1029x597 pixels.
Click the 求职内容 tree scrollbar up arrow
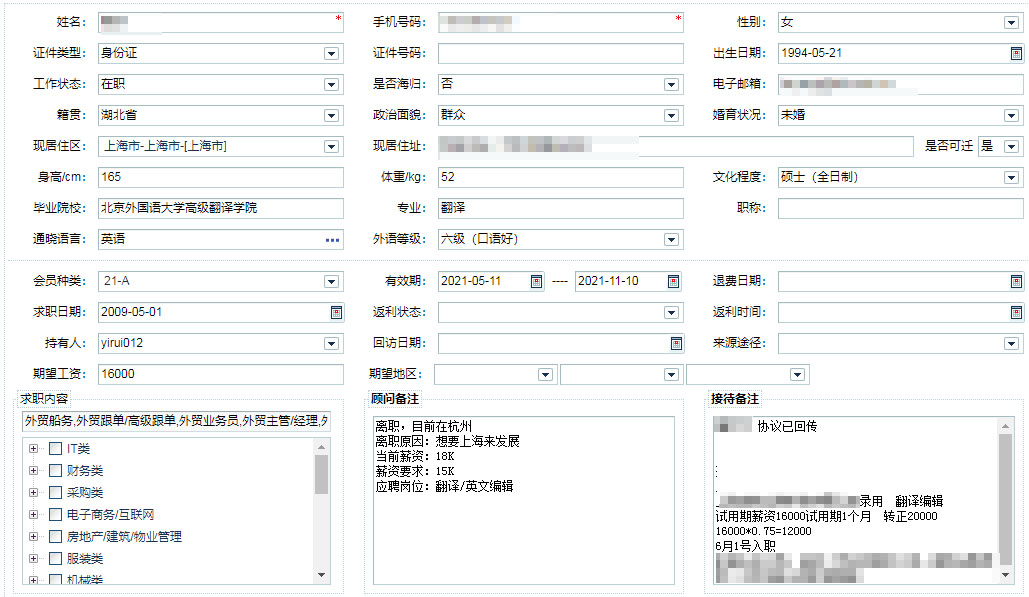[322, 447]
